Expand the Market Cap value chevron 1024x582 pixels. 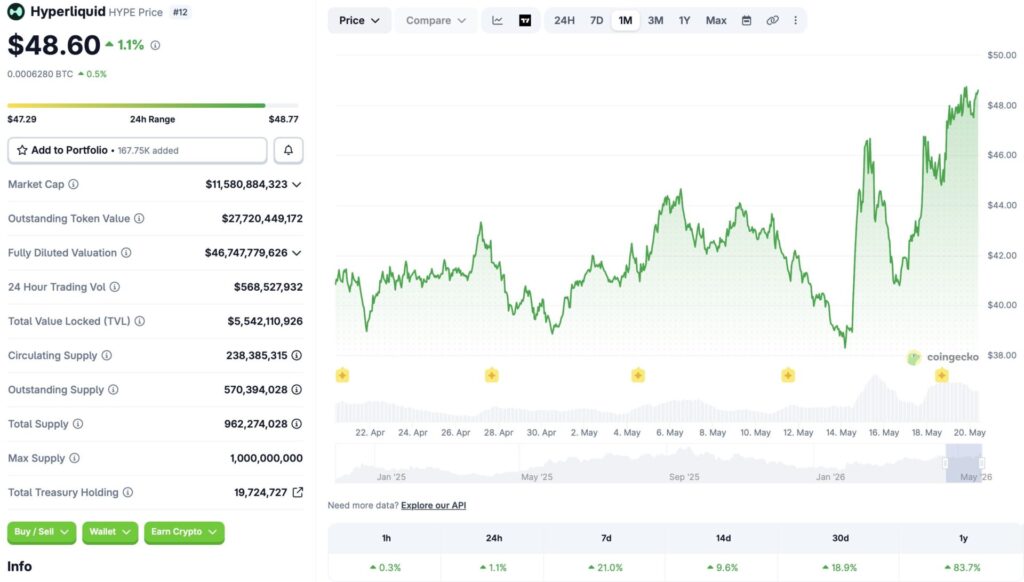(x=296, y=185)
